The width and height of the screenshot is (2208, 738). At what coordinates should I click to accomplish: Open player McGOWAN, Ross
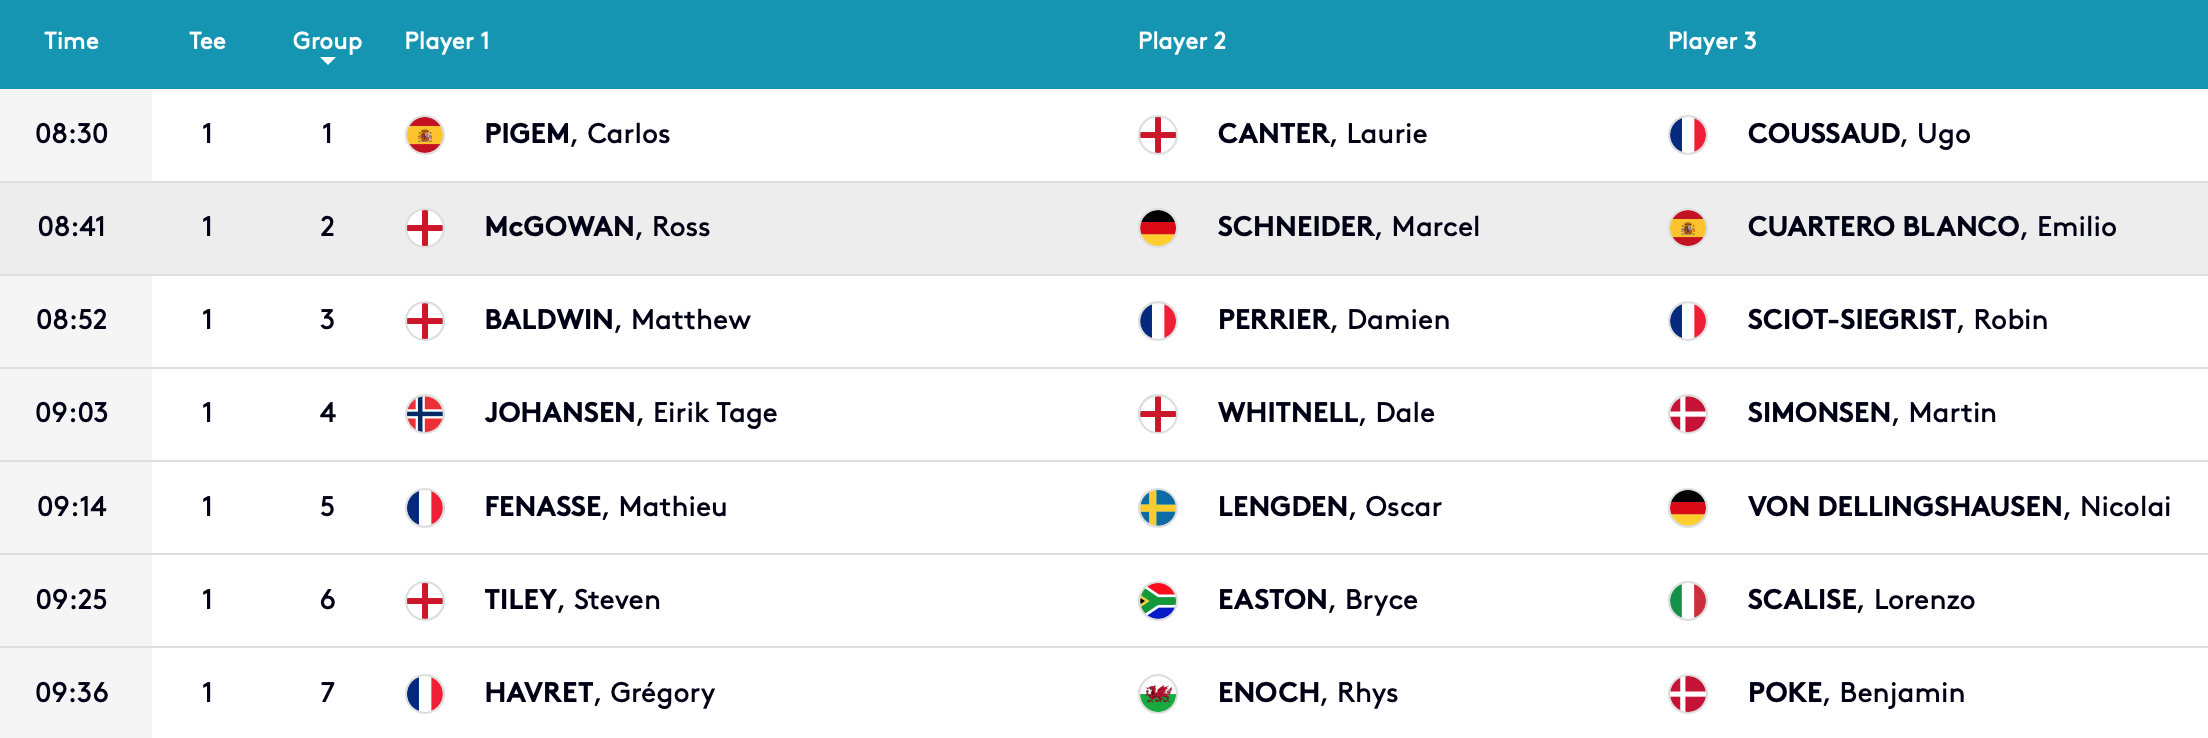(x=597, y=227)
